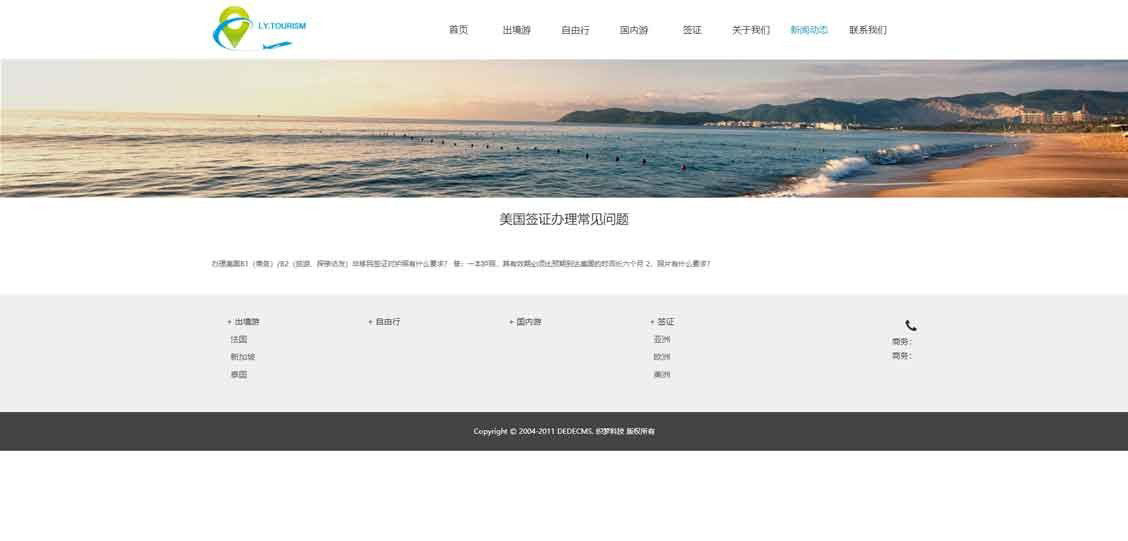This screenshot has height=541, width=1128.
Task: Click the beach banner image
Action: [x=564, y=128]
